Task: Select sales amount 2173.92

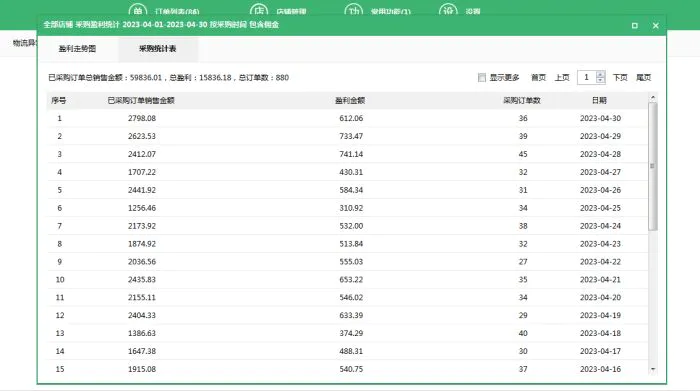Action: [142, 226]
